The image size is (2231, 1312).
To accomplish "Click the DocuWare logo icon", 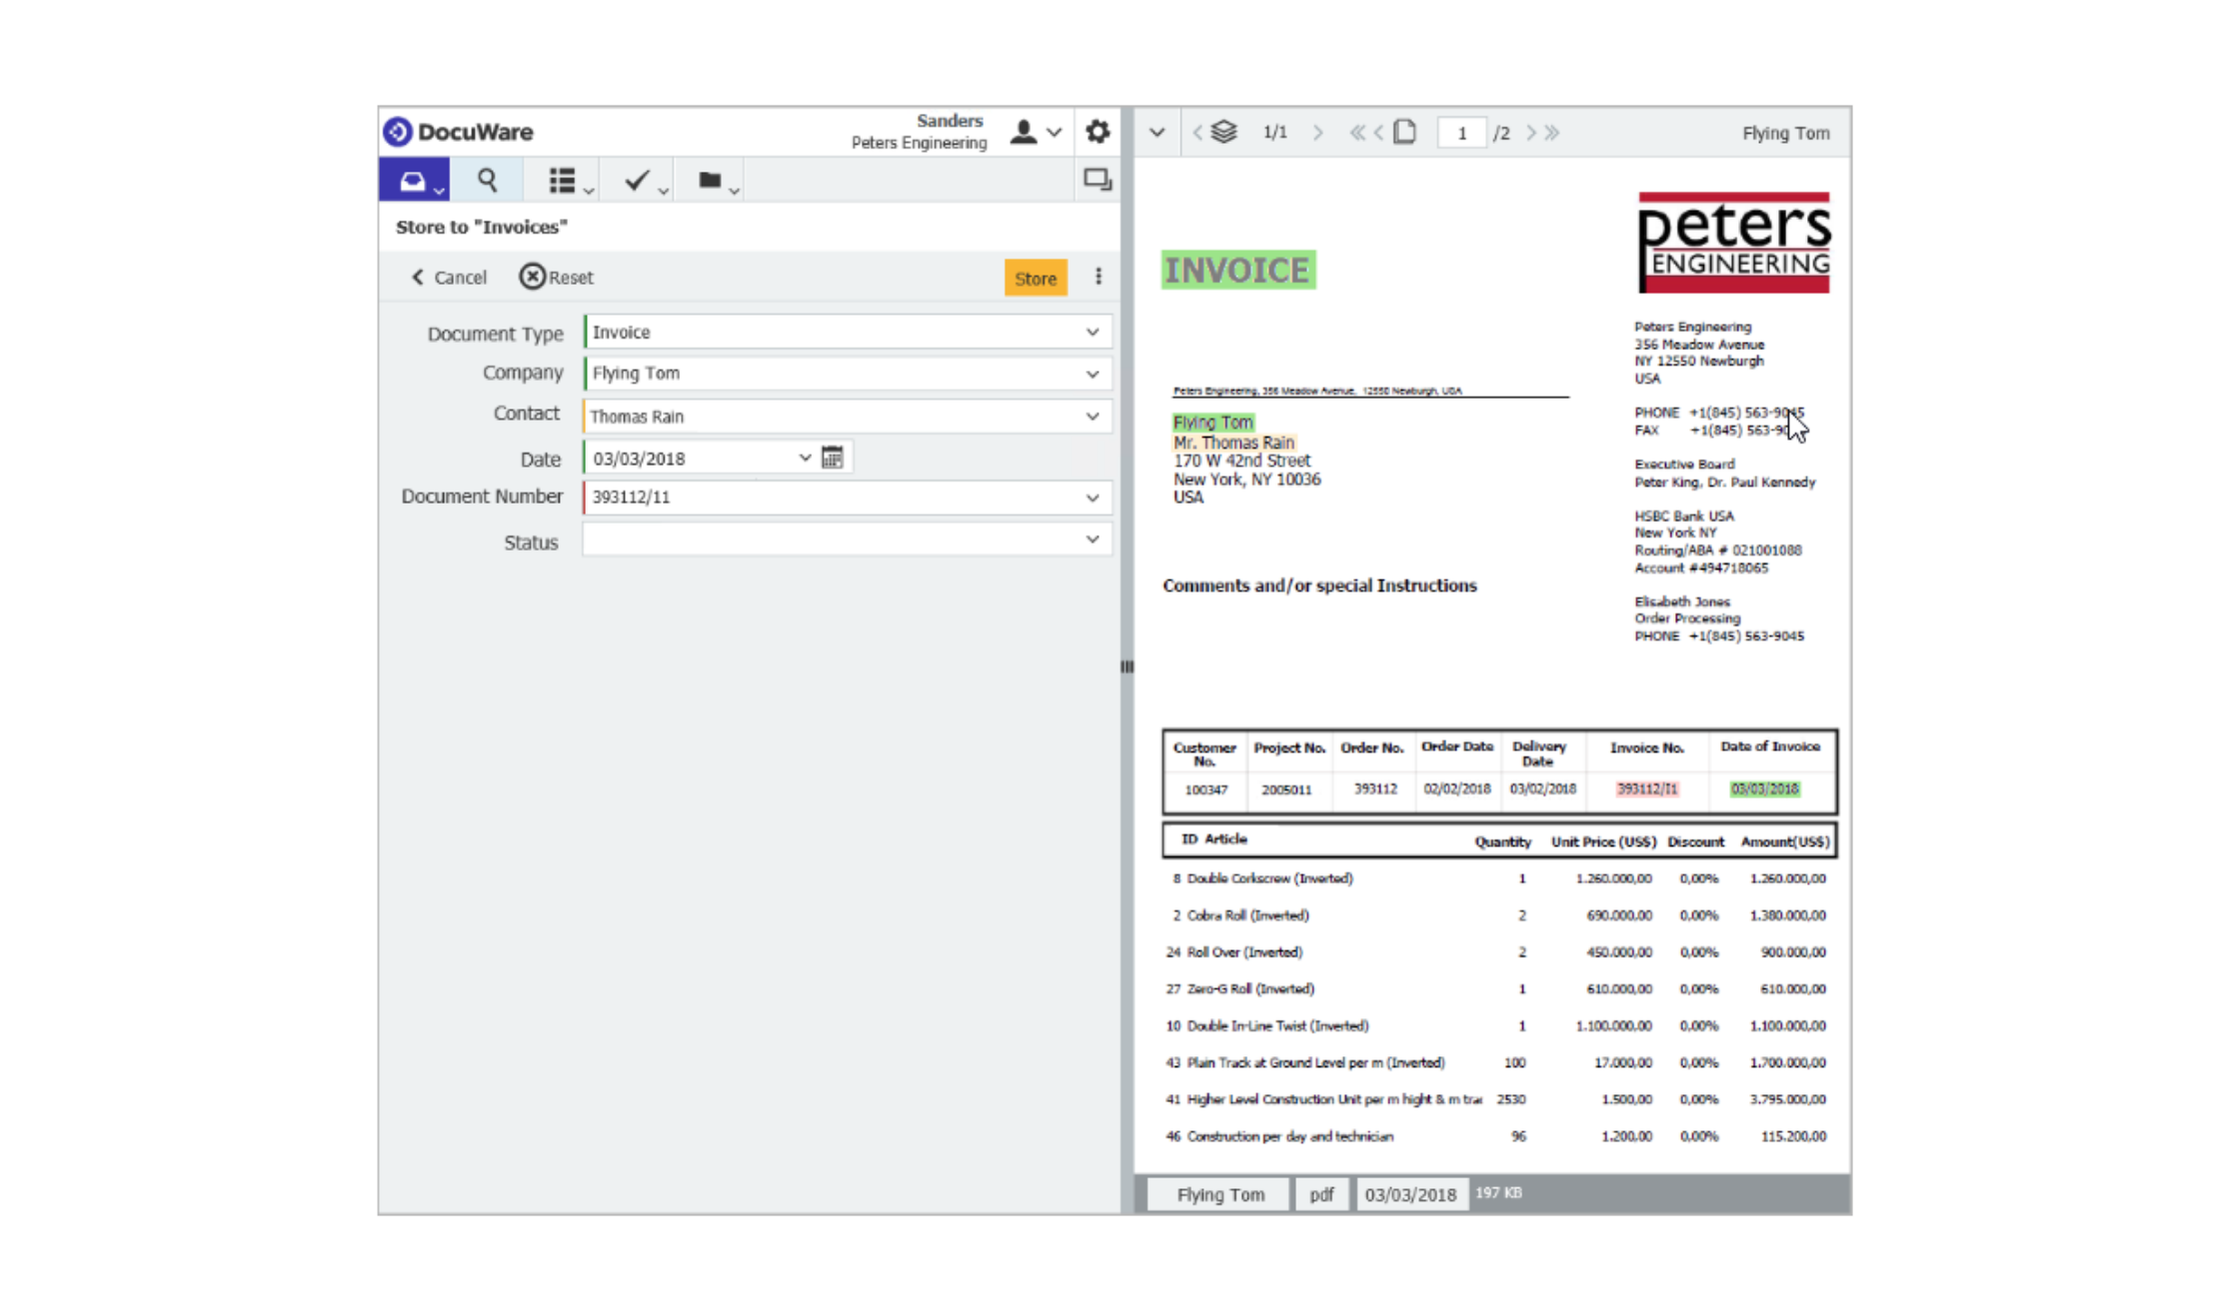I will pyautogui.click(x=398, y=131).
